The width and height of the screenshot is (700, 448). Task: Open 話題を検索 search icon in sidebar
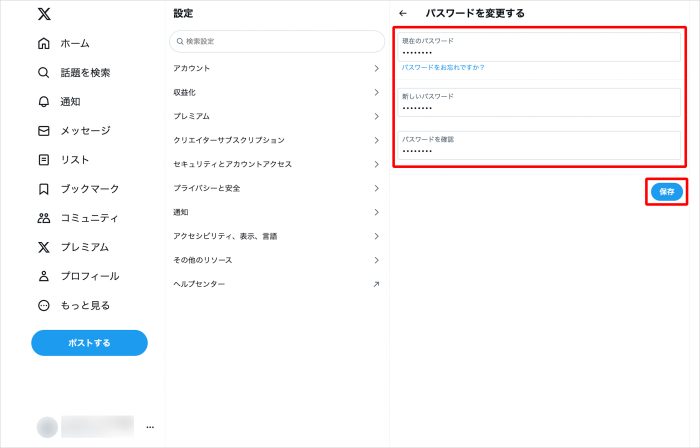click(x=43, y=73)
